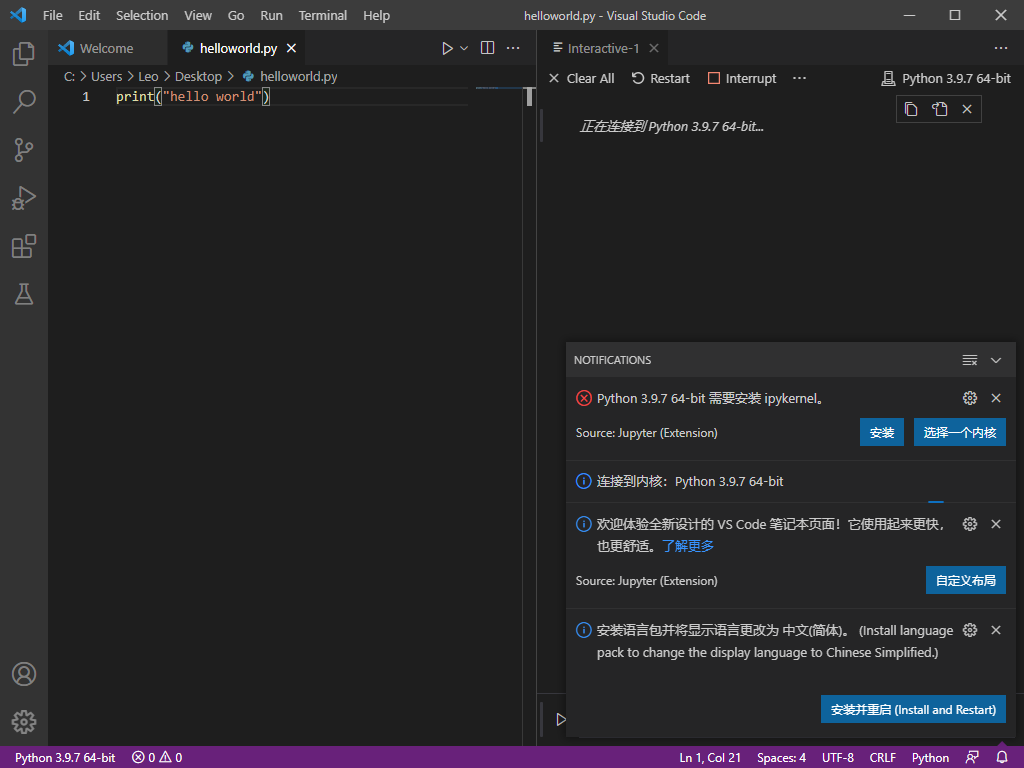Open the Accounts menu icon
The image size is (1024, 768).
coord(24,674)
